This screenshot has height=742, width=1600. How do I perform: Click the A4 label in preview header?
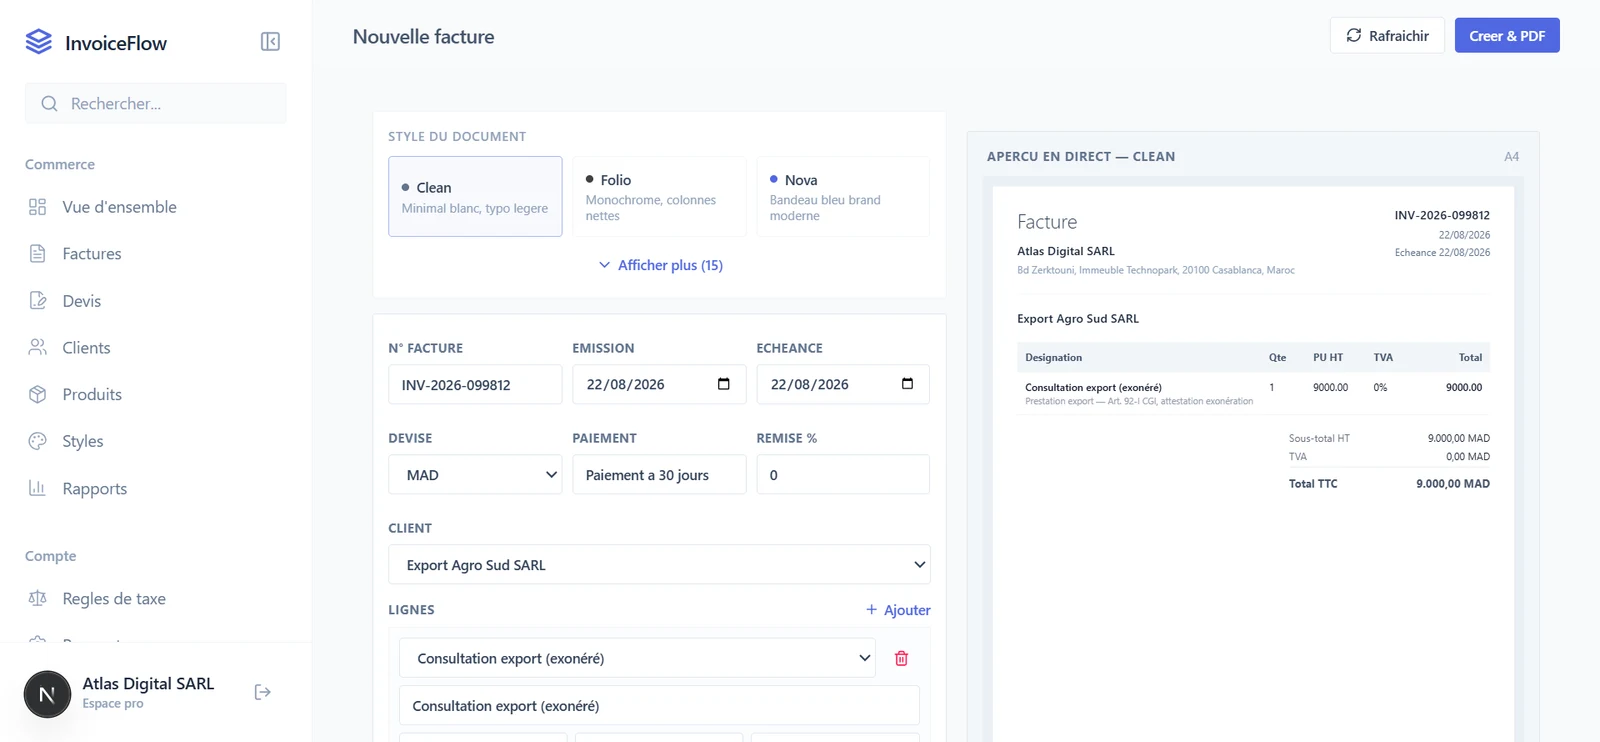(1511, 157)
